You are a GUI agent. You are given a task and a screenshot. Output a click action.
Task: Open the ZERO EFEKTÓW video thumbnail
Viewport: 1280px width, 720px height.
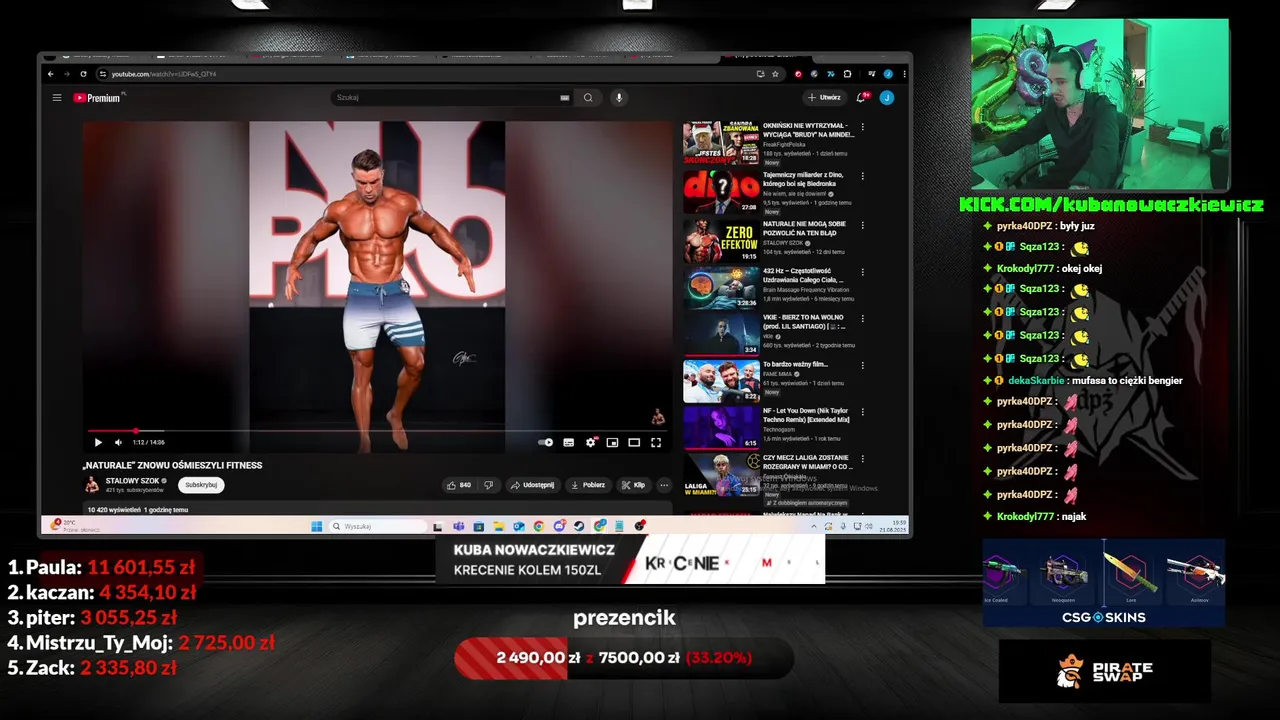coord(721,240)
